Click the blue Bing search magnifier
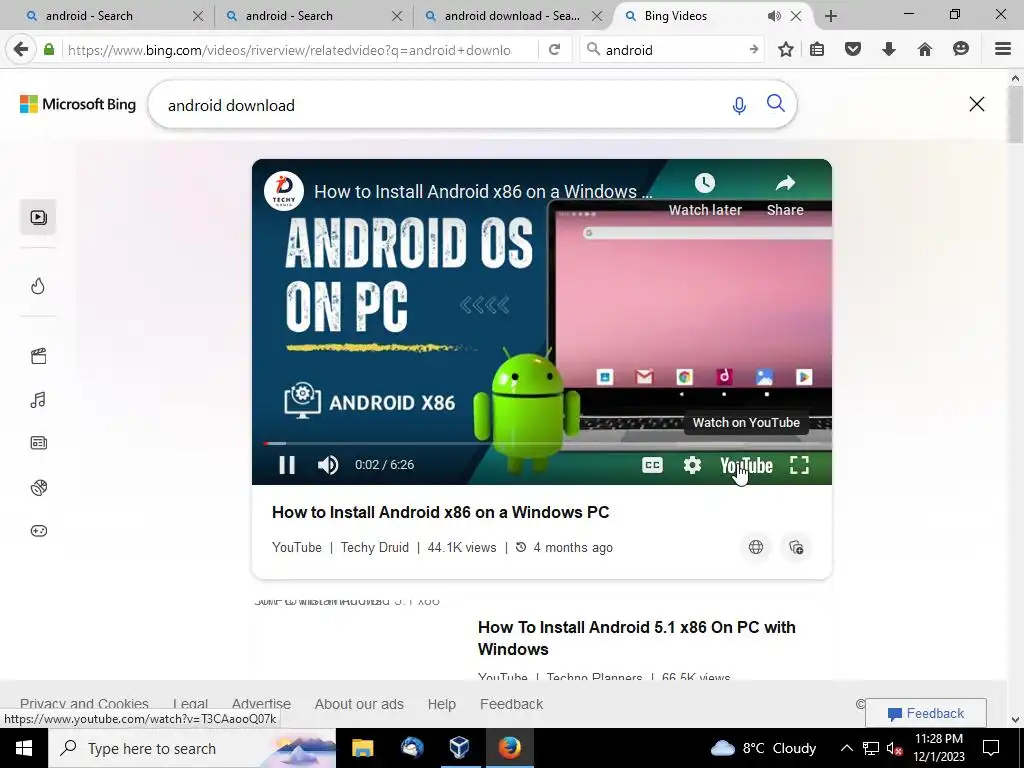 (775, 104)
